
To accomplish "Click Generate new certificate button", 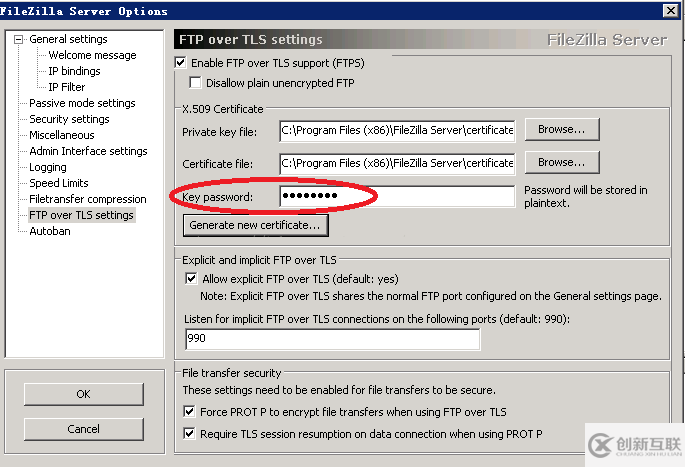I will [x=255, y=226].
